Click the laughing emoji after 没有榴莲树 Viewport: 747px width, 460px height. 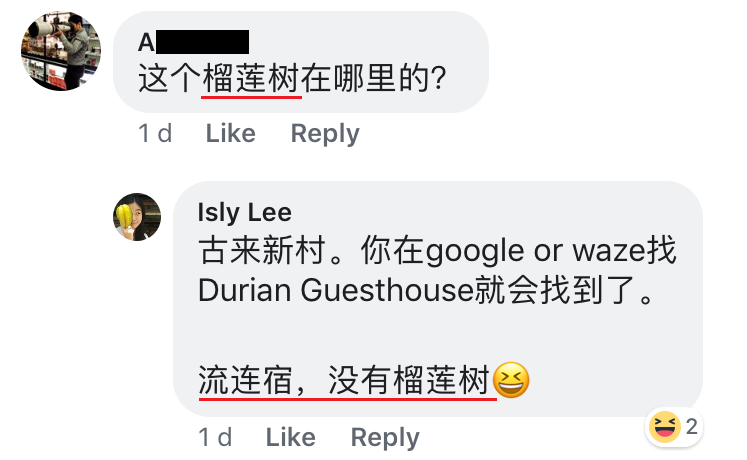[x=511, y=380]
